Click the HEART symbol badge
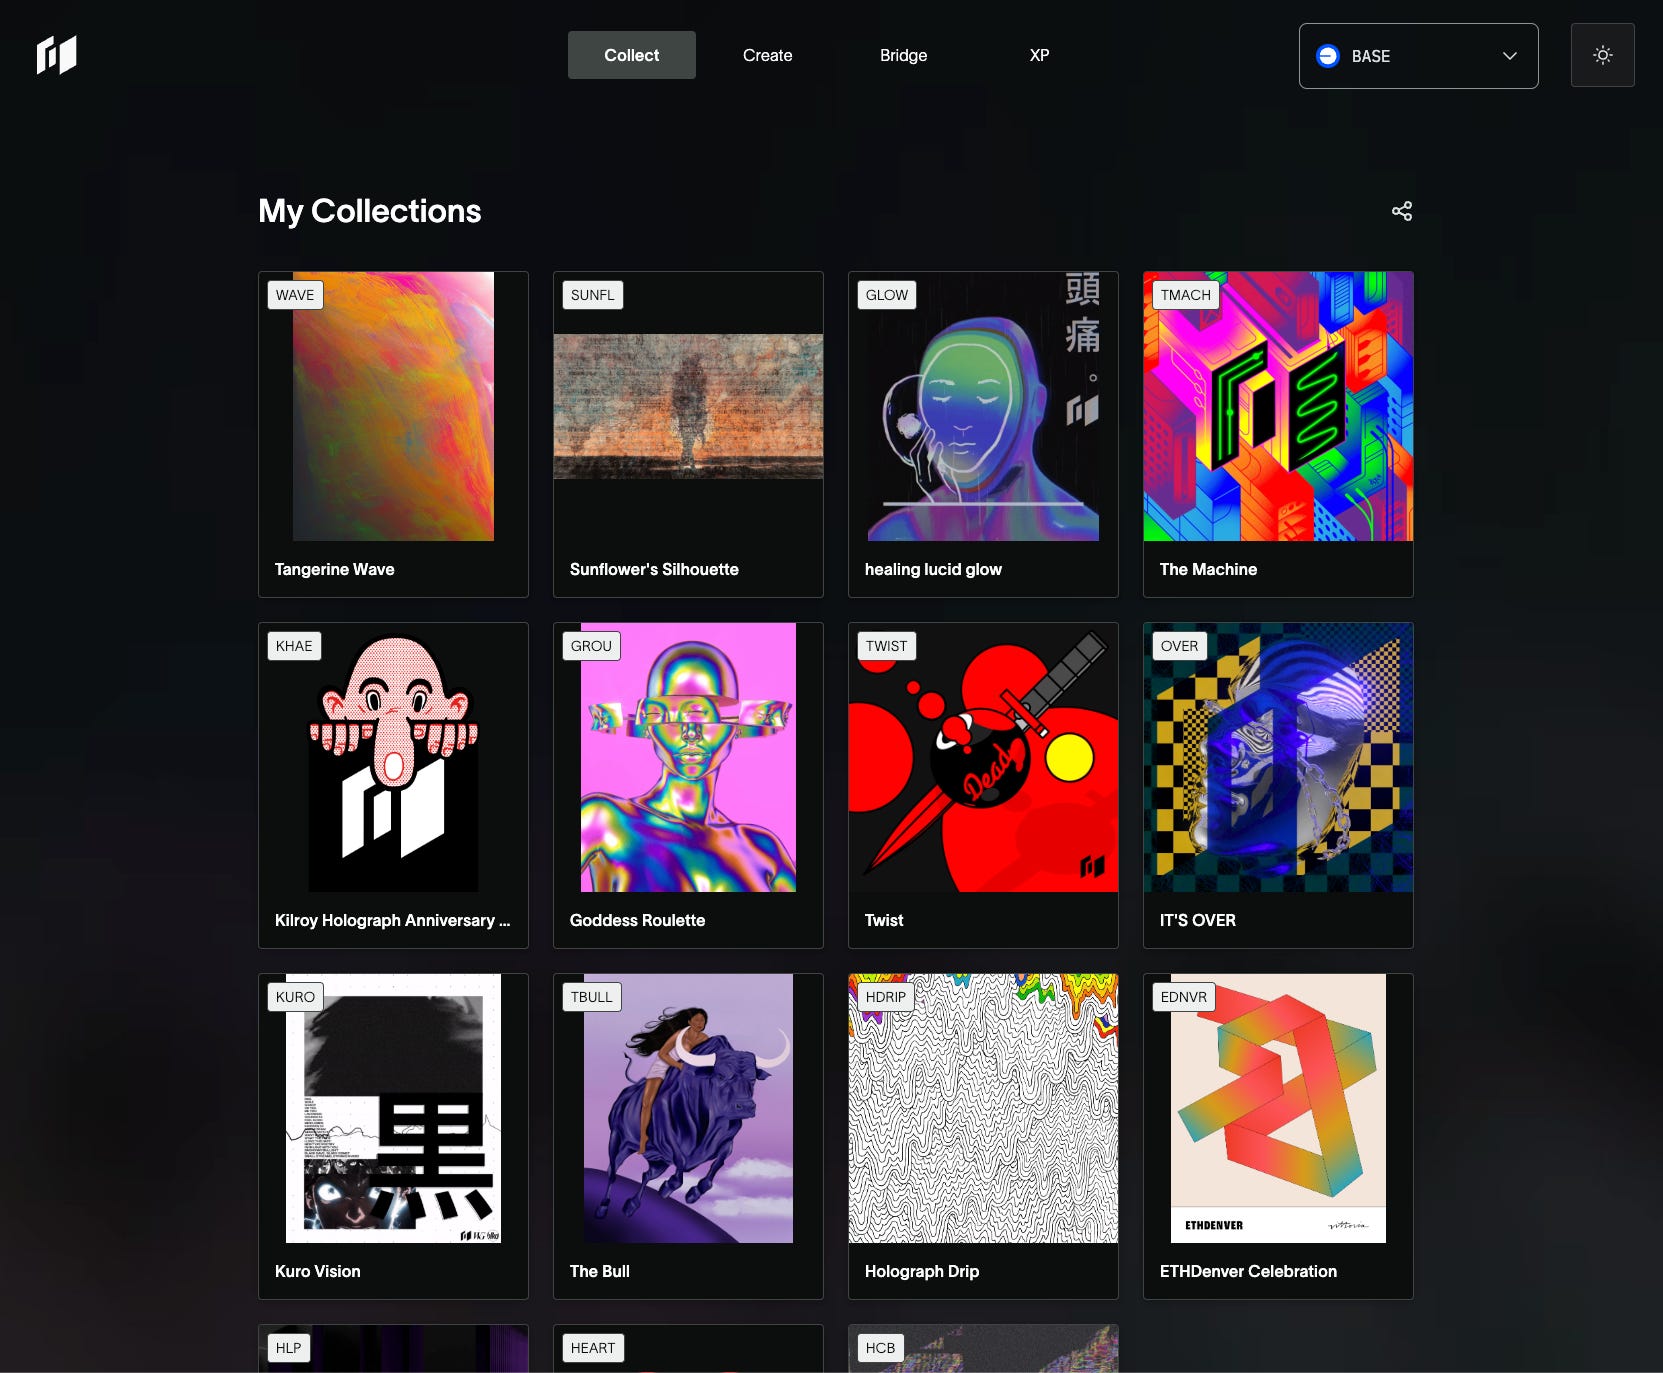This screenshot has width=1663, height=1373. tap(593, 1348)
